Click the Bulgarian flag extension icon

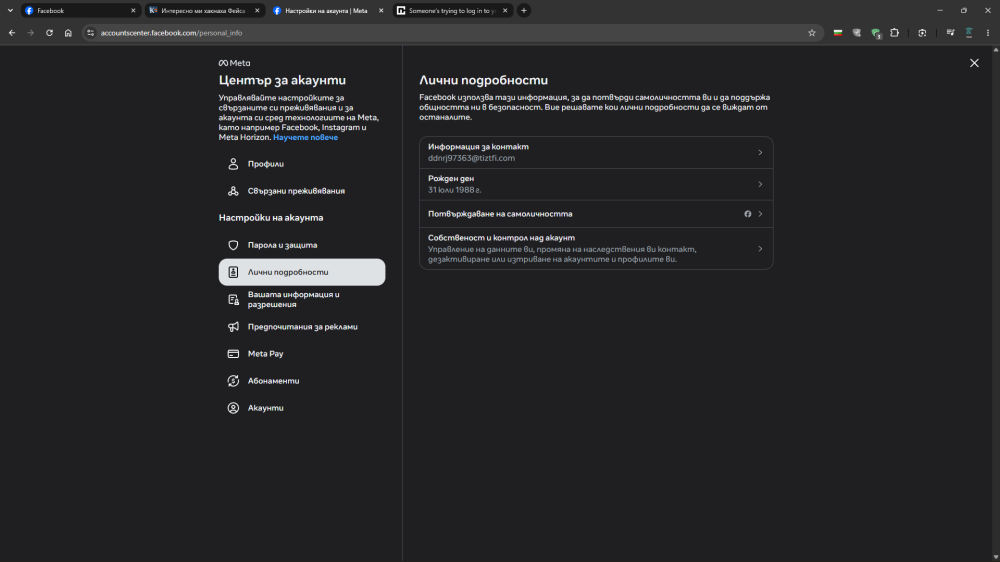coord(838,33)
